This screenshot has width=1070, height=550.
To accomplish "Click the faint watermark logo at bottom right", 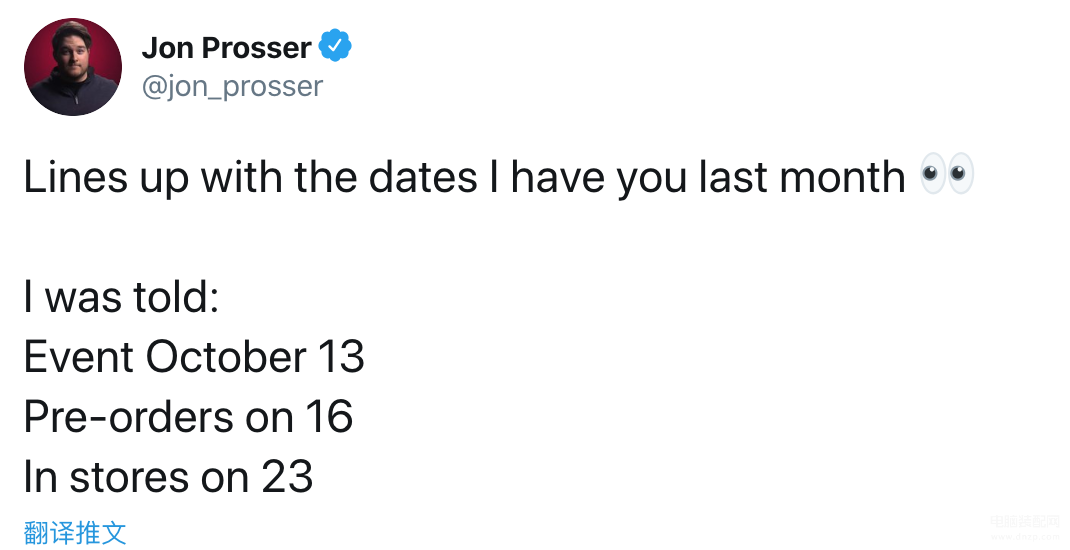I will coord(1024,527).
